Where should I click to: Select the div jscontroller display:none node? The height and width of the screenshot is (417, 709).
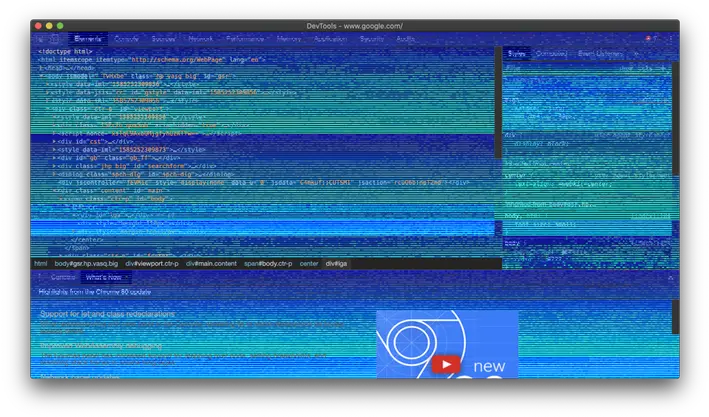[x=263, y=182]
